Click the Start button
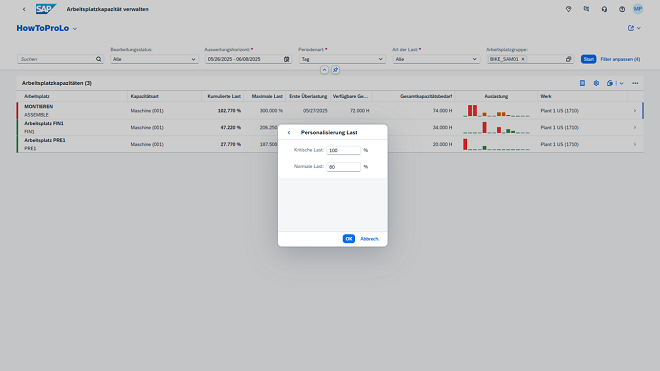 tap(588, 59)
